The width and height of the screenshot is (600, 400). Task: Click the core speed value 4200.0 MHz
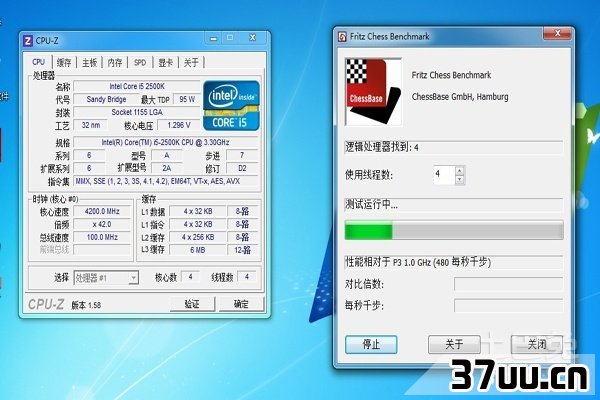pos(102,211)
